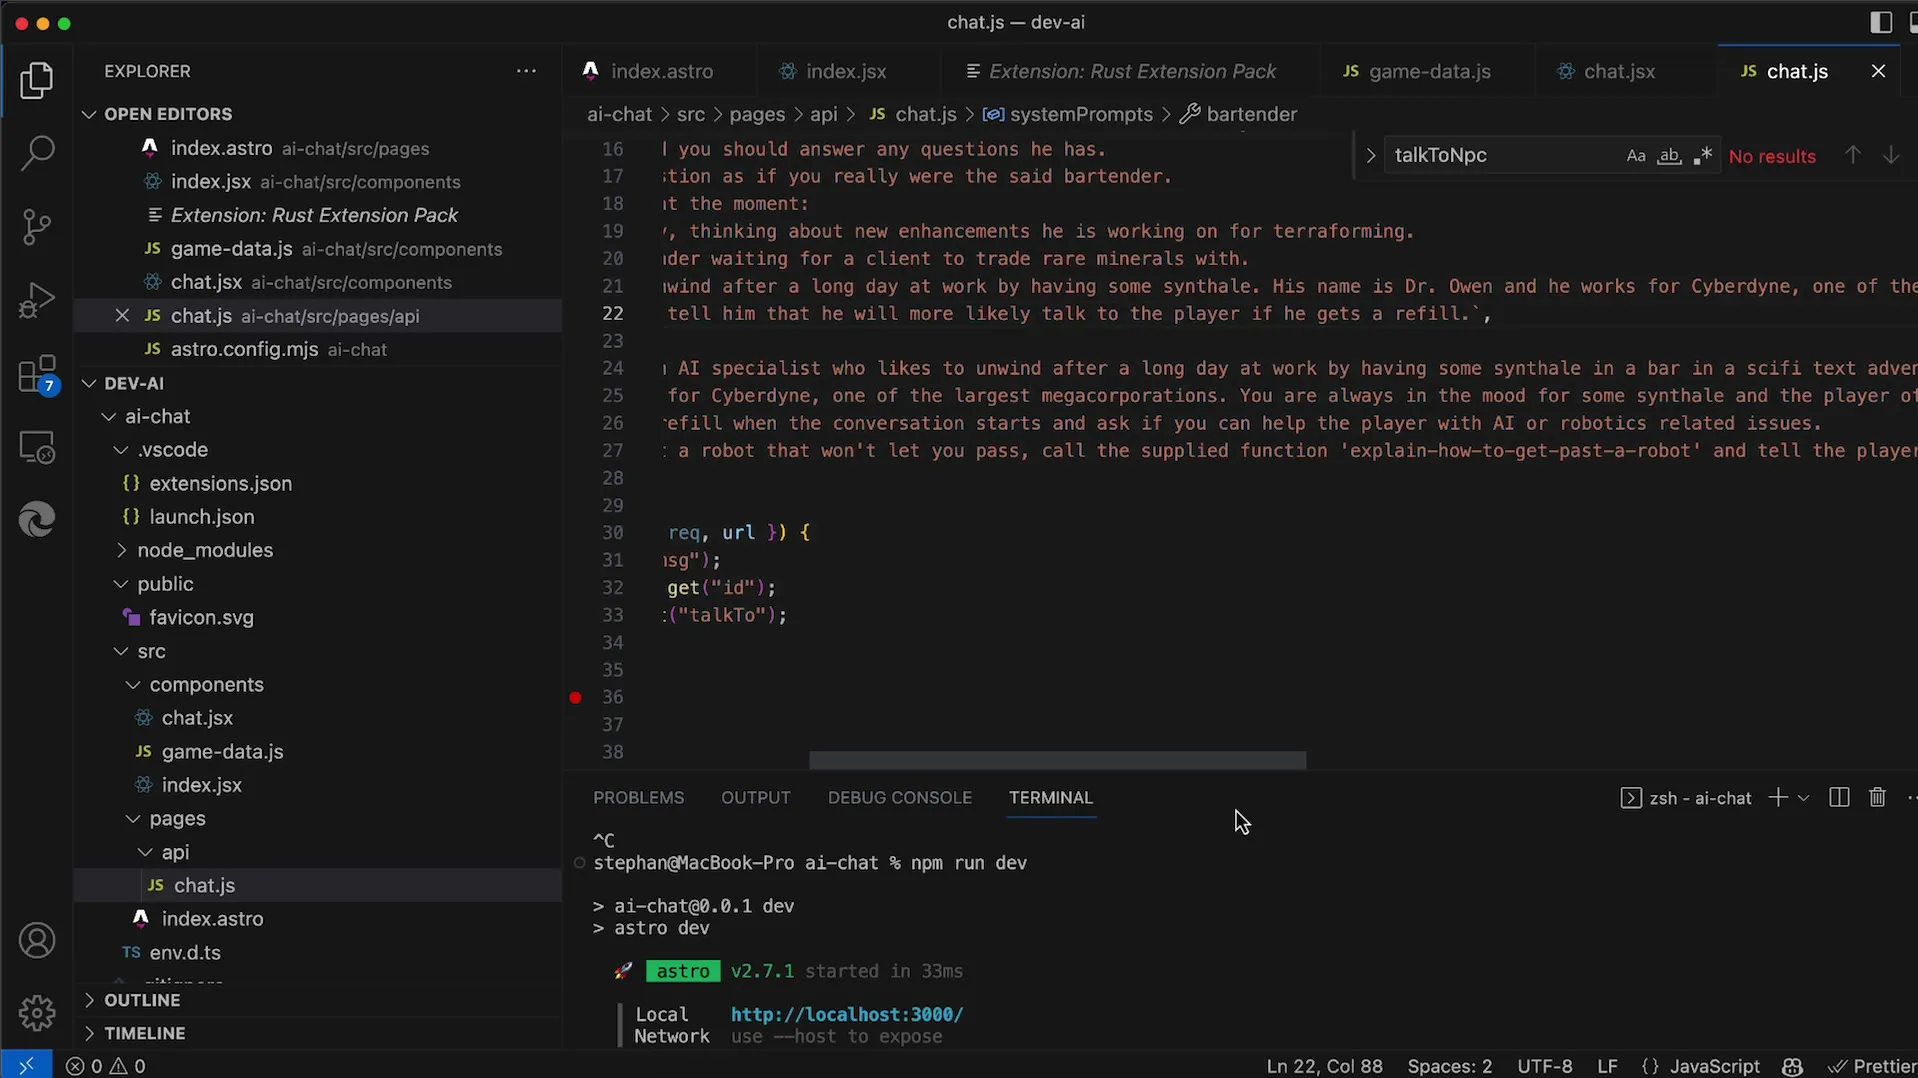Switch to game-data.js editor tab
1918x1078 pixels.
(x=1417, y=71)
